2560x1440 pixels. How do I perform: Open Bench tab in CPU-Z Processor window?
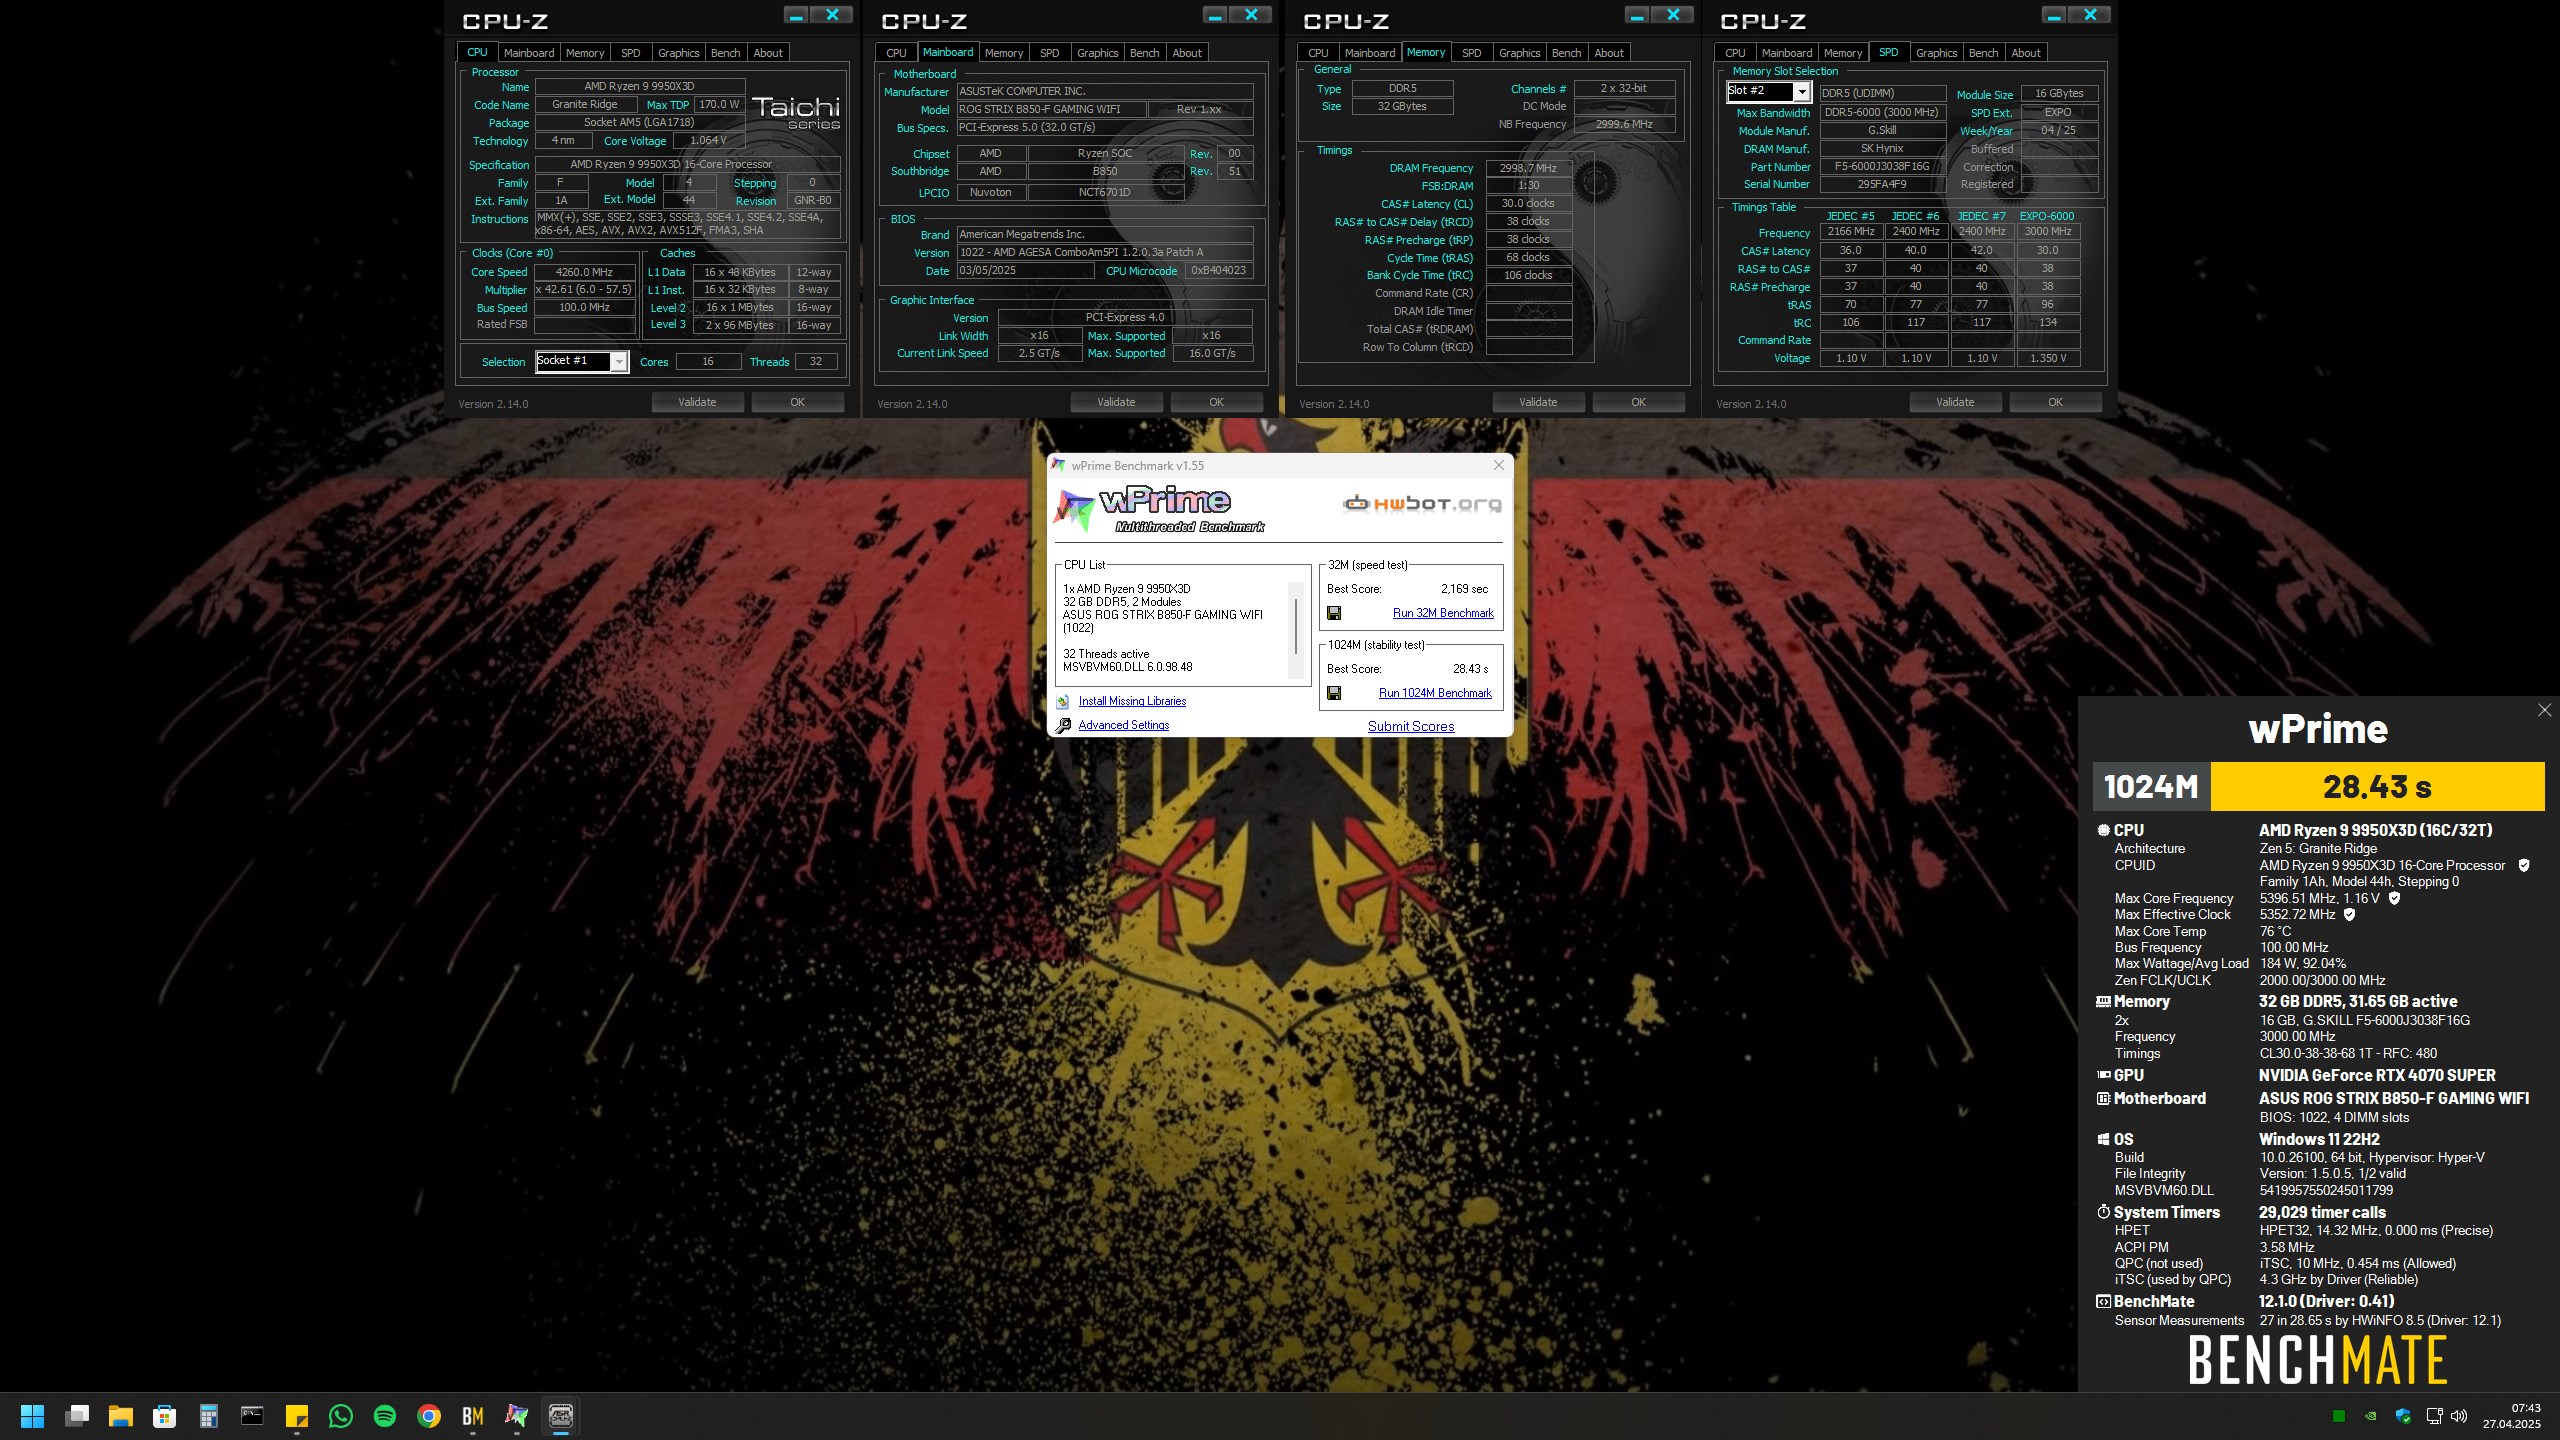point(725,53)
